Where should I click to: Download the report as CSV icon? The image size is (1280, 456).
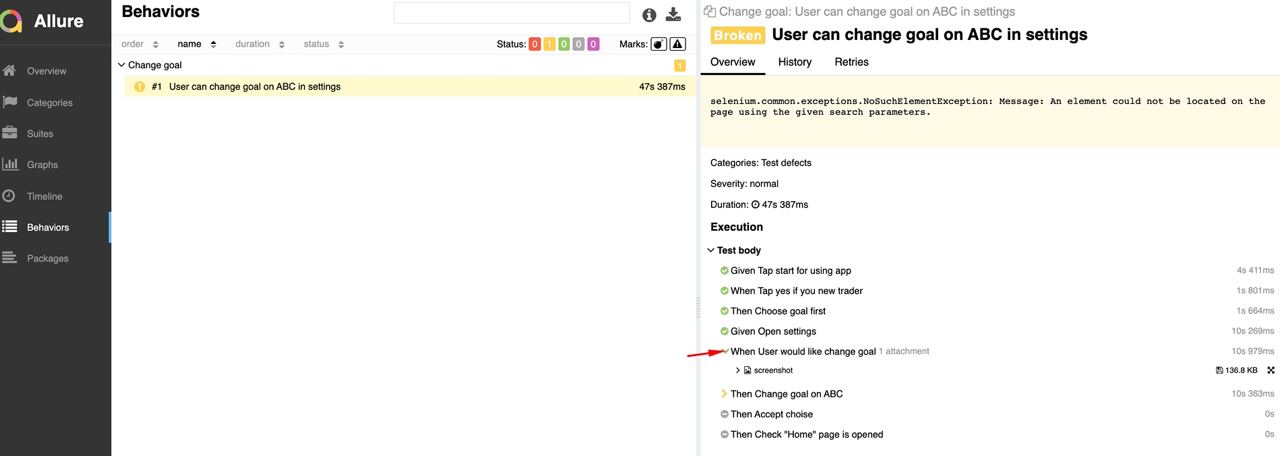[674, 14]
